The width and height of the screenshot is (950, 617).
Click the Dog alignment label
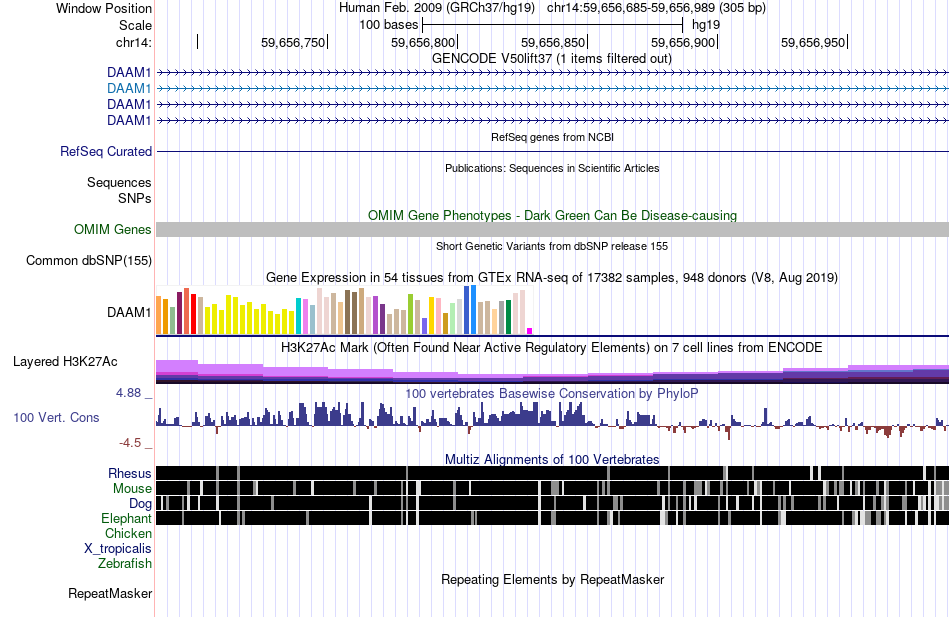tap(140, 504)
